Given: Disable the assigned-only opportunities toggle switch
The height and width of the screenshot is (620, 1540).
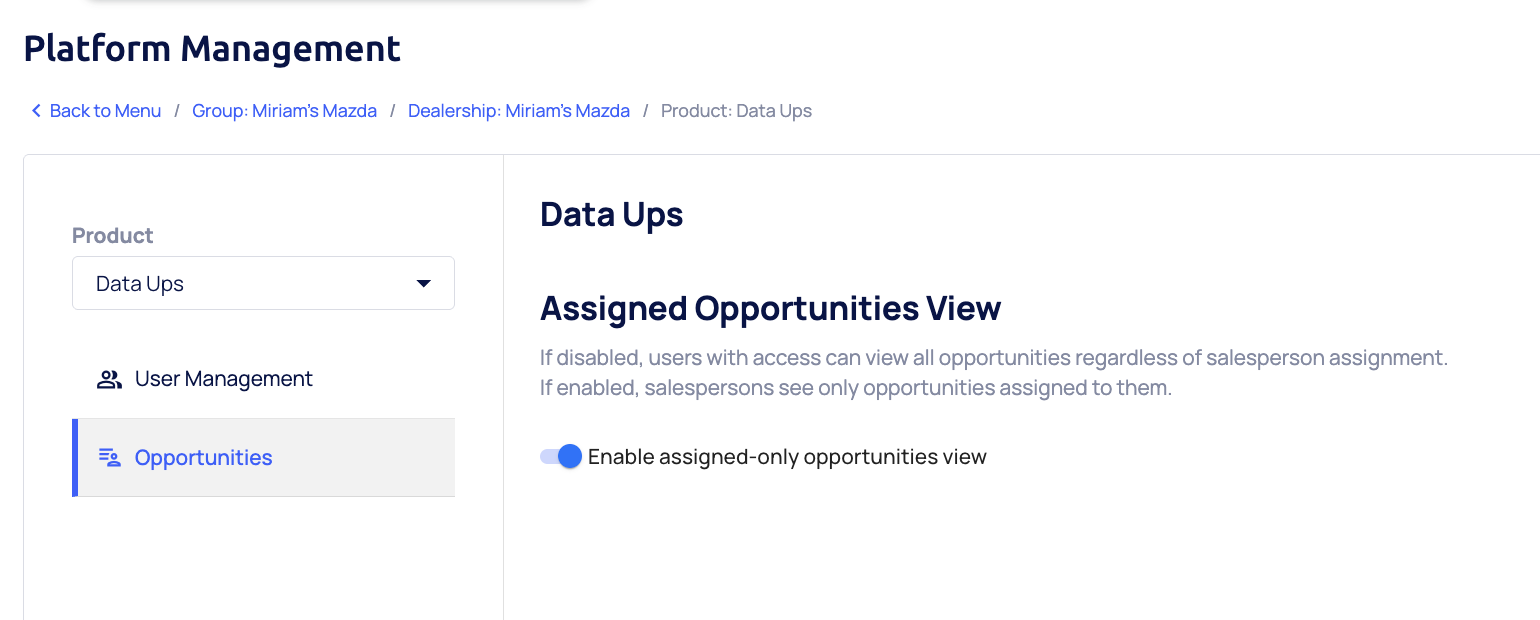Looking at the screenshot, I should coord(561,457).
